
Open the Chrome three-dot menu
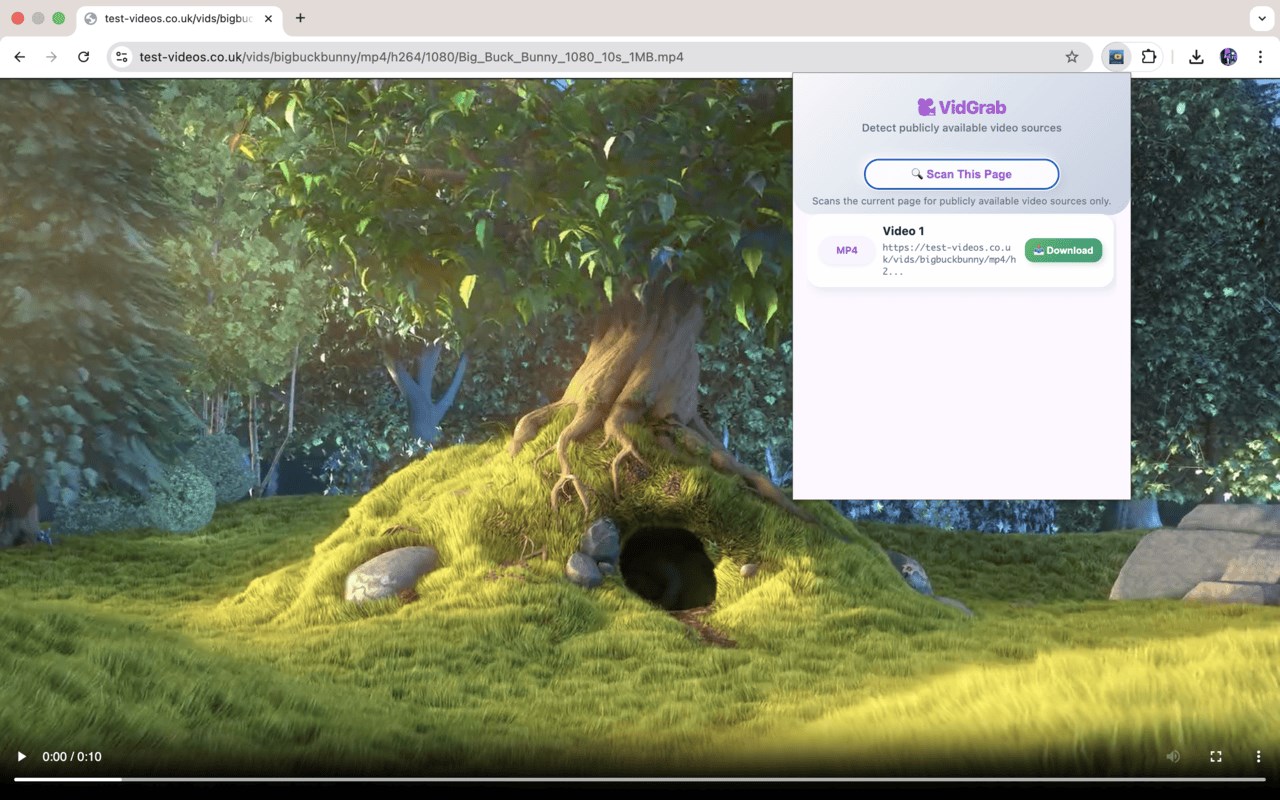(x=1261, y=57)
